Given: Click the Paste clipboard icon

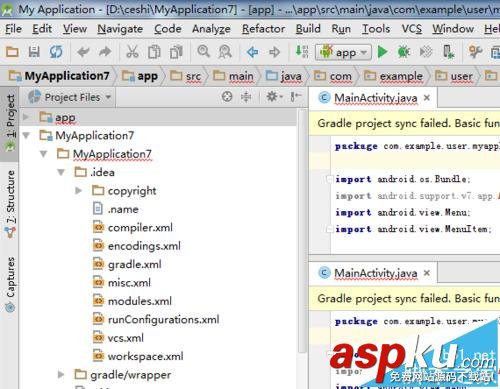Looking at the screenshot, I should [176, 52].
